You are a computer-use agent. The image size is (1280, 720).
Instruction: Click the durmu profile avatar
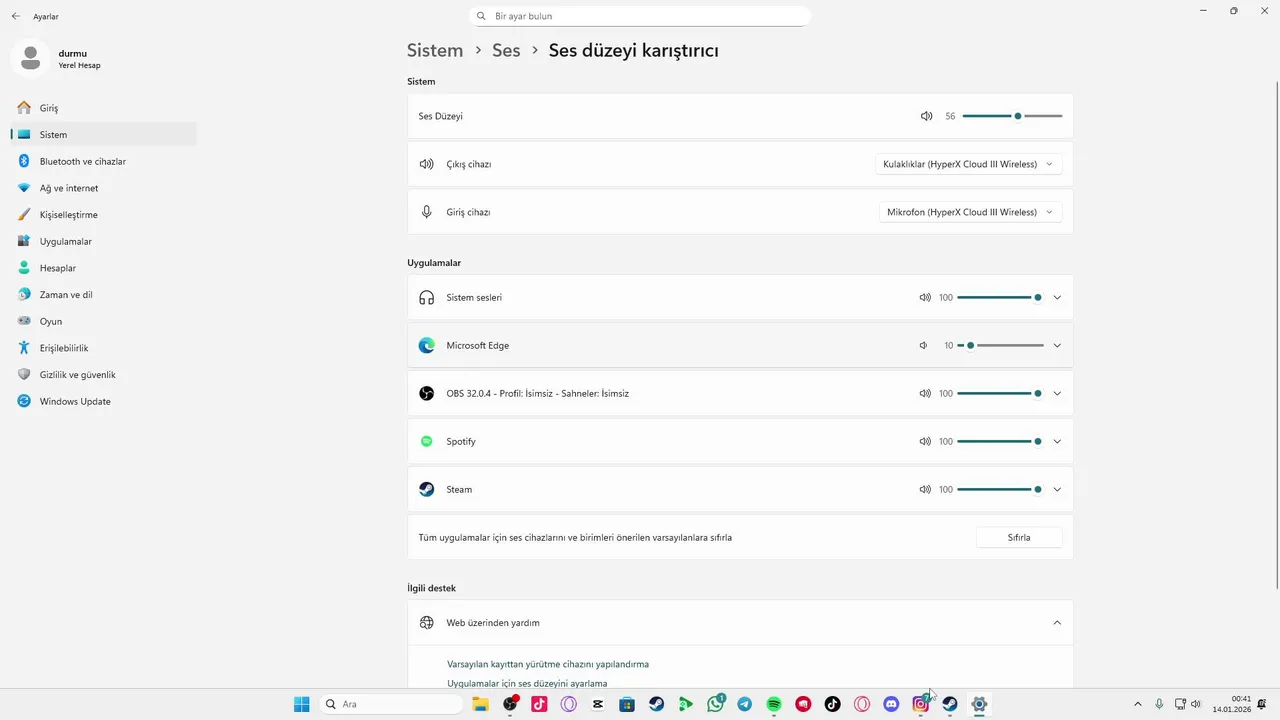pyautogui.click(x=30, y=58)
